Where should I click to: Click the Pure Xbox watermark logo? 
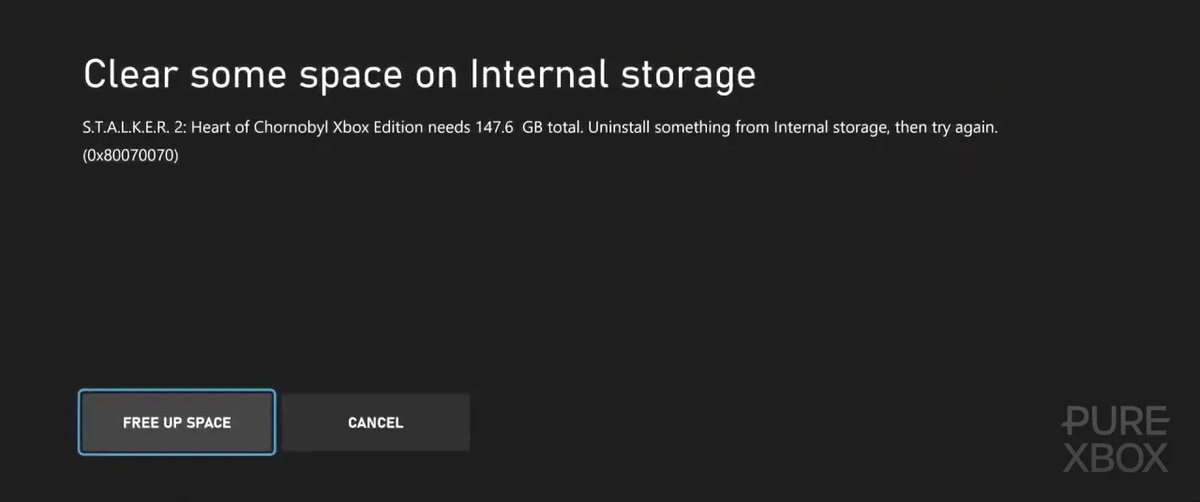[1114, 439]
